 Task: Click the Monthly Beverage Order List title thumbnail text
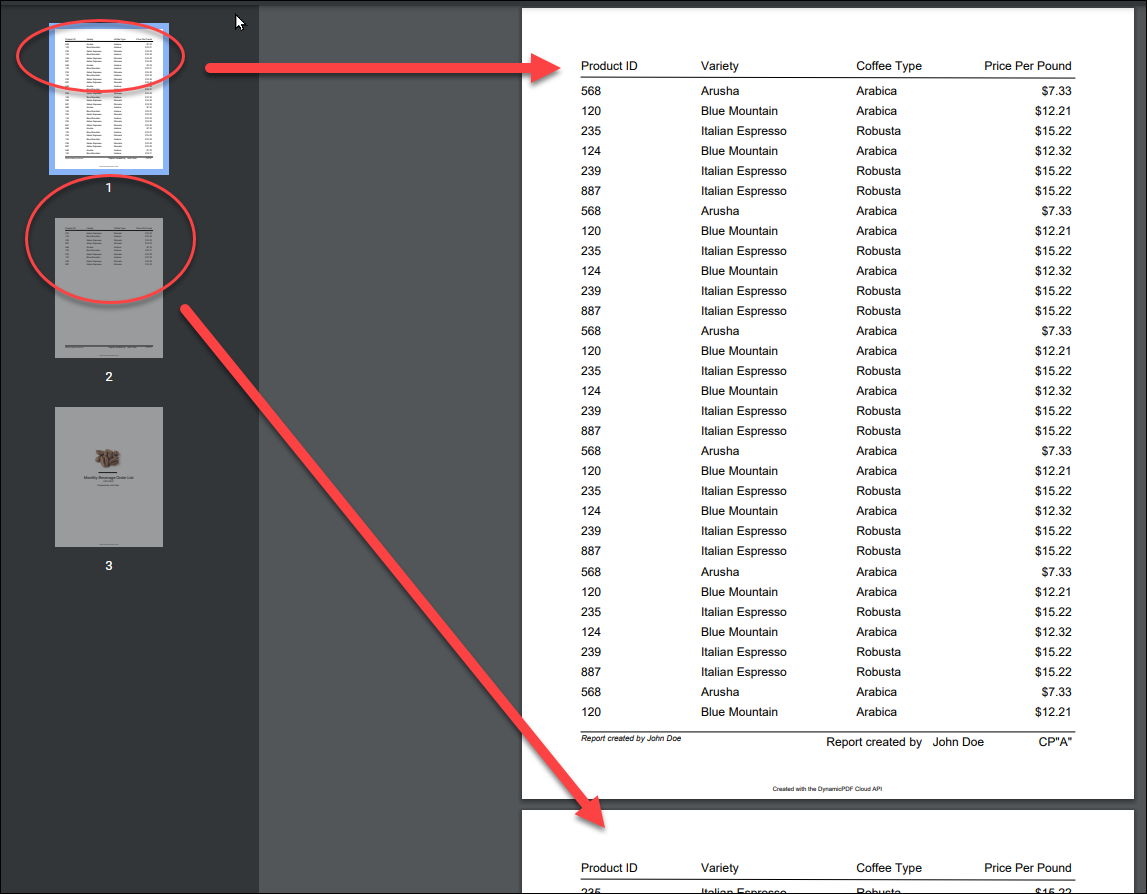click(108, 479)
